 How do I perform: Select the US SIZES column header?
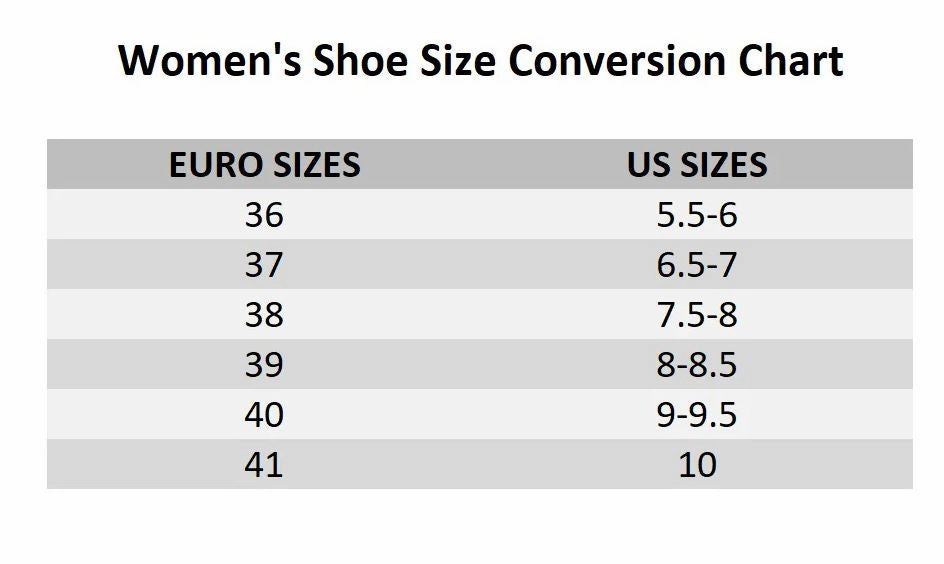[x=697, y=165]
